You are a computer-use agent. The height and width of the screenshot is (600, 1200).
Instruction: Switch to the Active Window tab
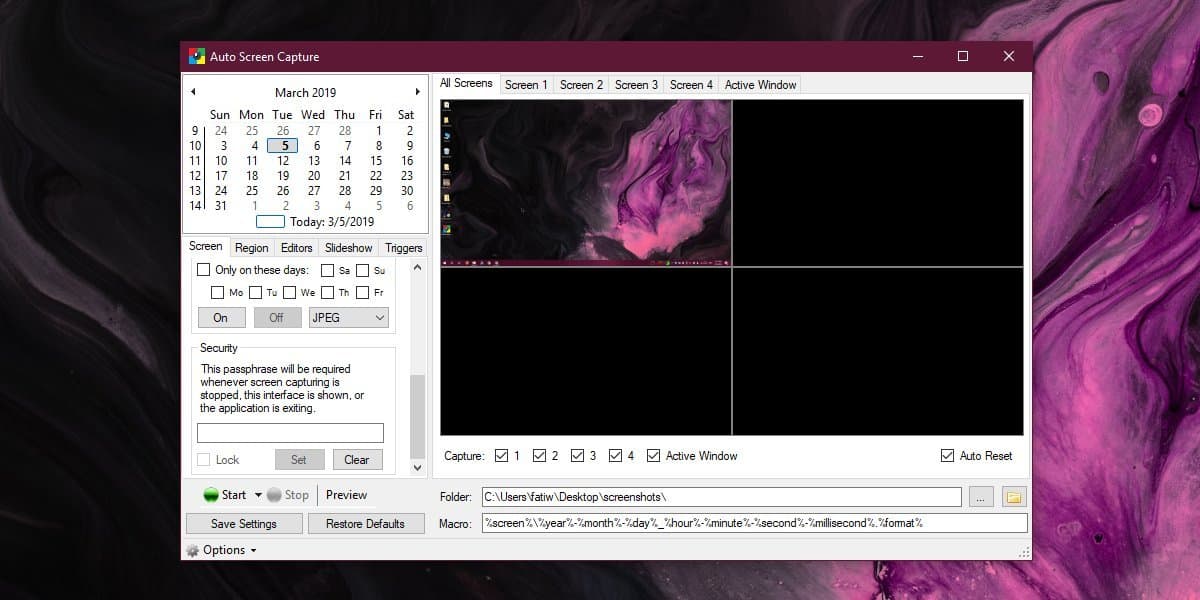760,85
